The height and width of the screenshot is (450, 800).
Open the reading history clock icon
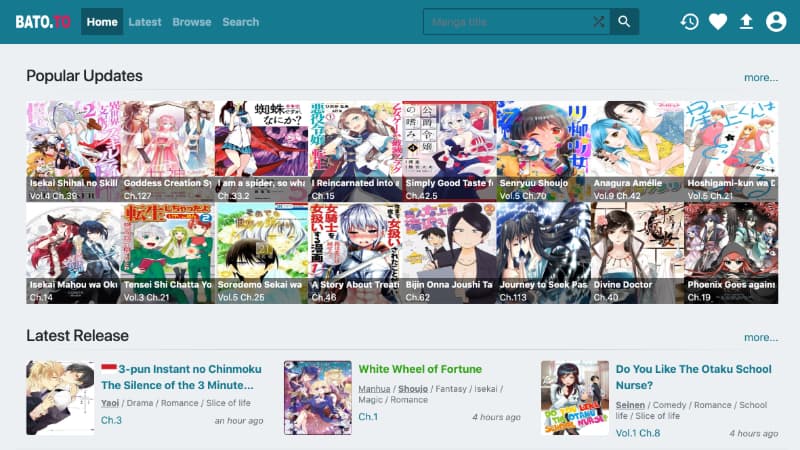pos(689,21)
